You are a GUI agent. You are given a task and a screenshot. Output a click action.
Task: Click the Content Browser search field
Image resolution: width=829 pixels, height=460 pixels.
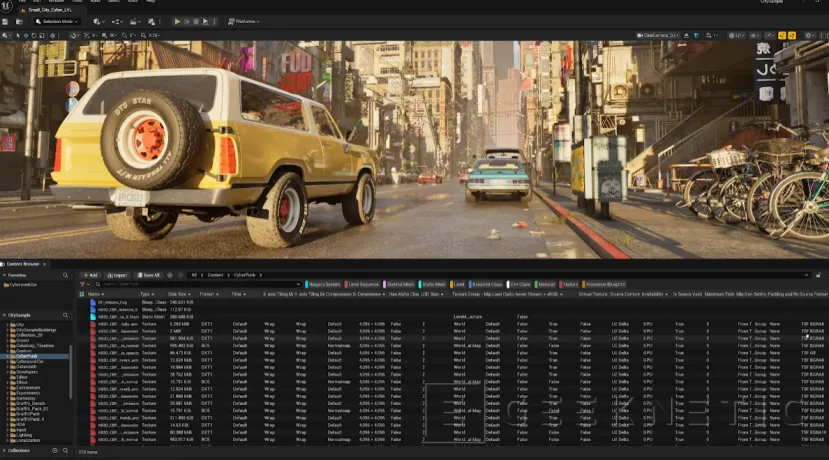click(197, 284)
